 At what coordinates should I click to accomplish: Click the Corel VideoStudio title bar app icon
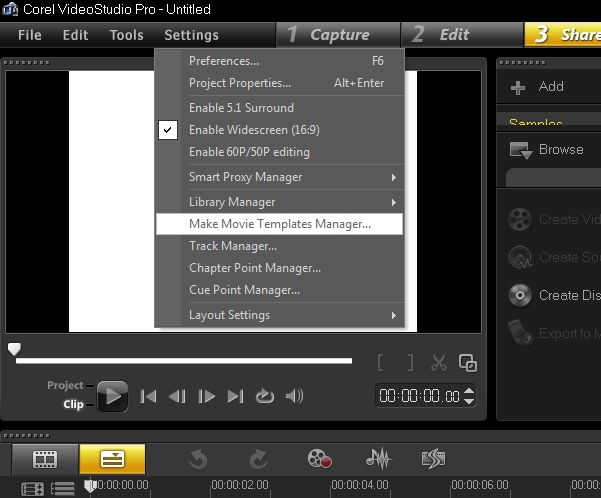pos(10,8)
